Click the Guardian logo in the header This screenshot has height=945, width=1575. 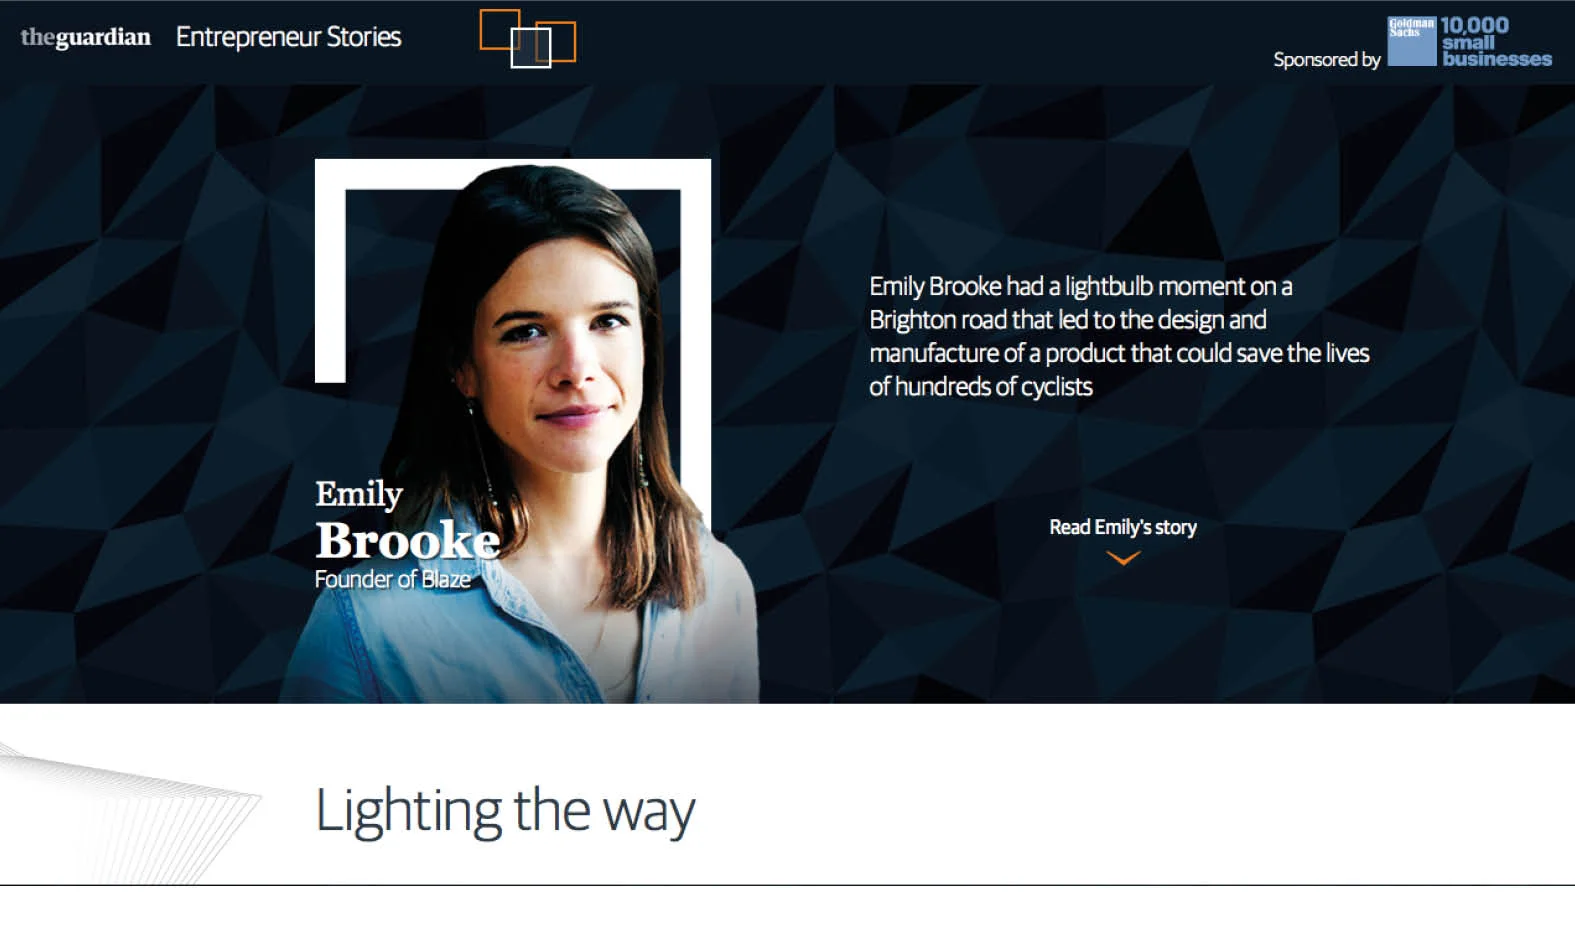[x=85, y=38]
